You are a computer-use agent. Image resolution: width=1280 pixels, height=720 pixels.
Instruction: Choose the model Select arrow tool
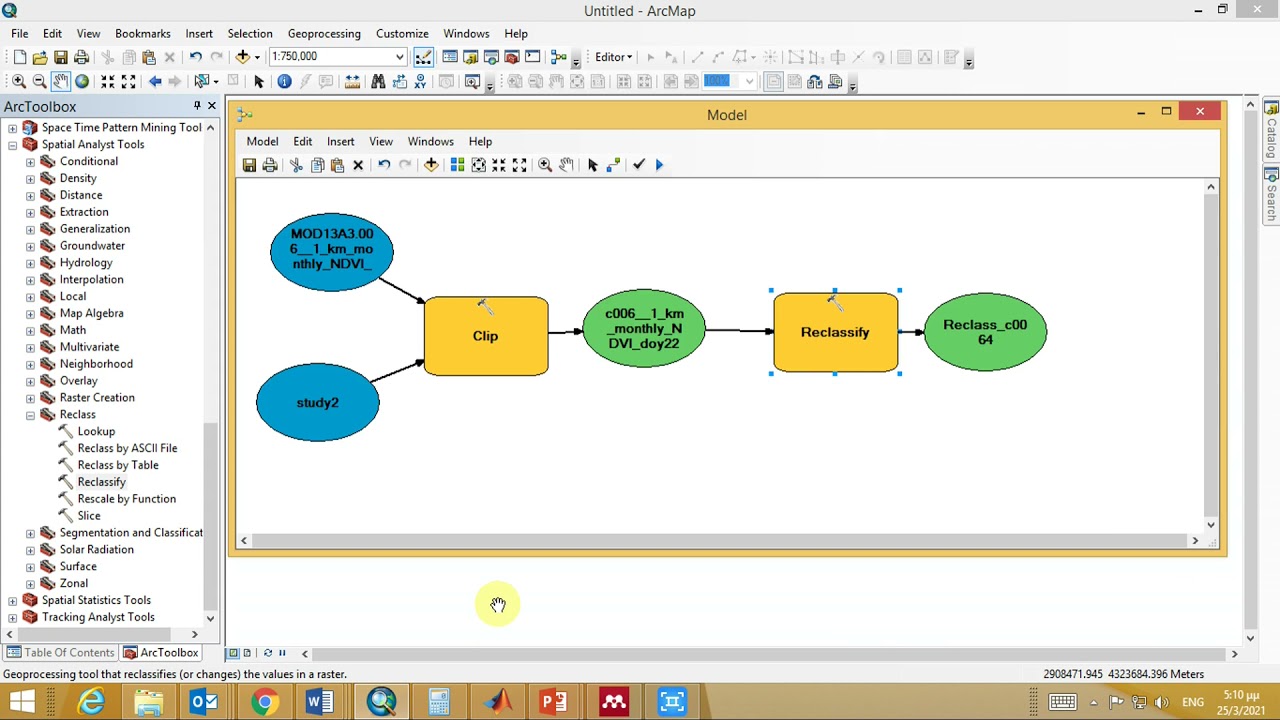pyautogui.click(x=592, y=165)
